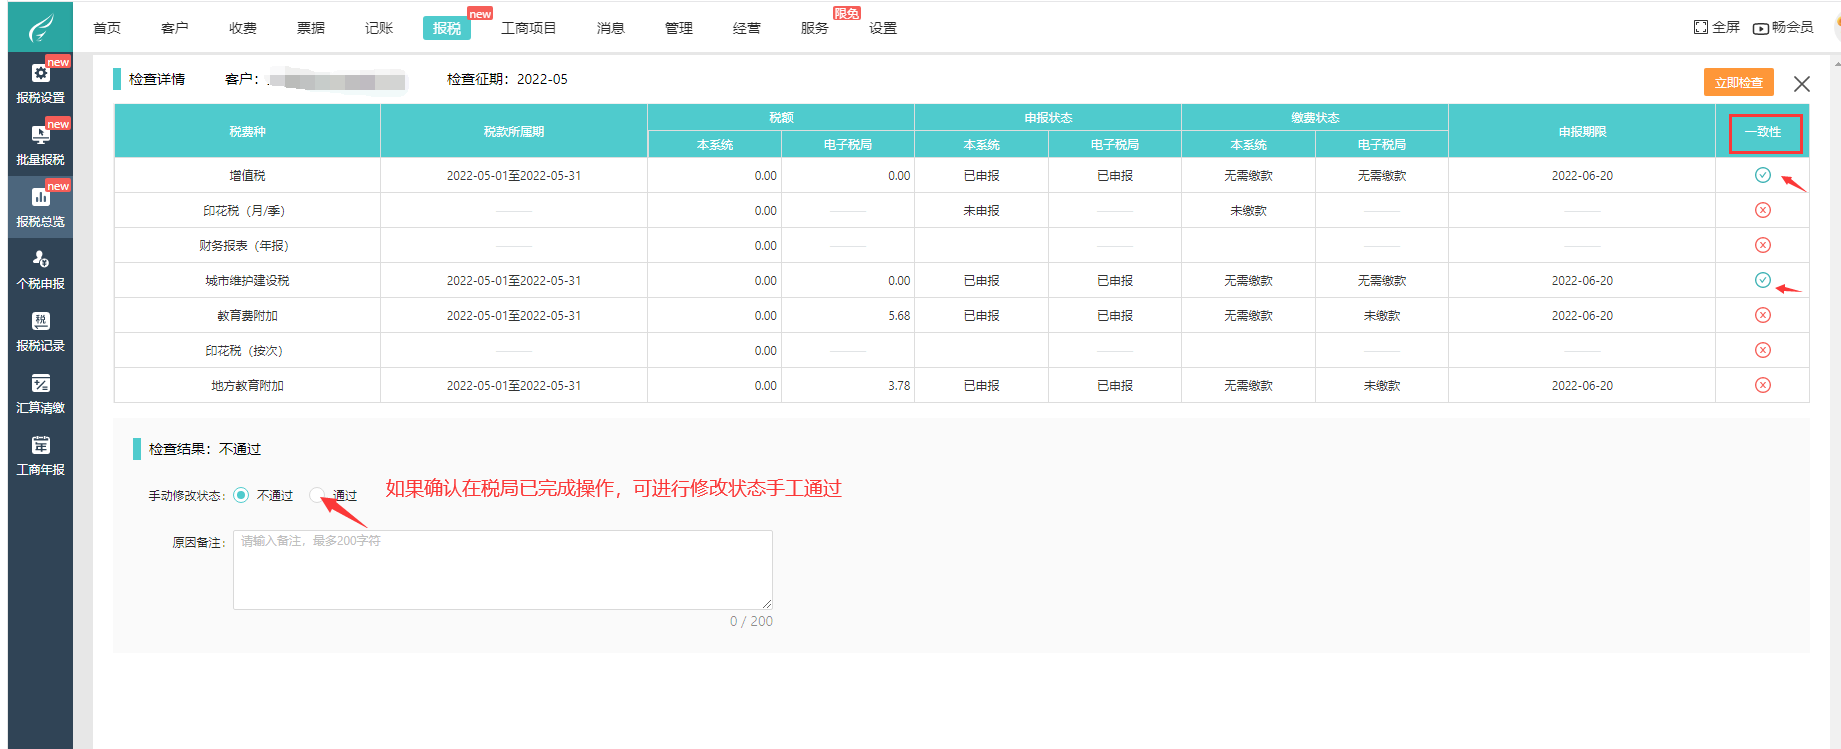Open 工商年报 sidebar icon
This screenshot has width=1841, height=749.
click(40, 455)
